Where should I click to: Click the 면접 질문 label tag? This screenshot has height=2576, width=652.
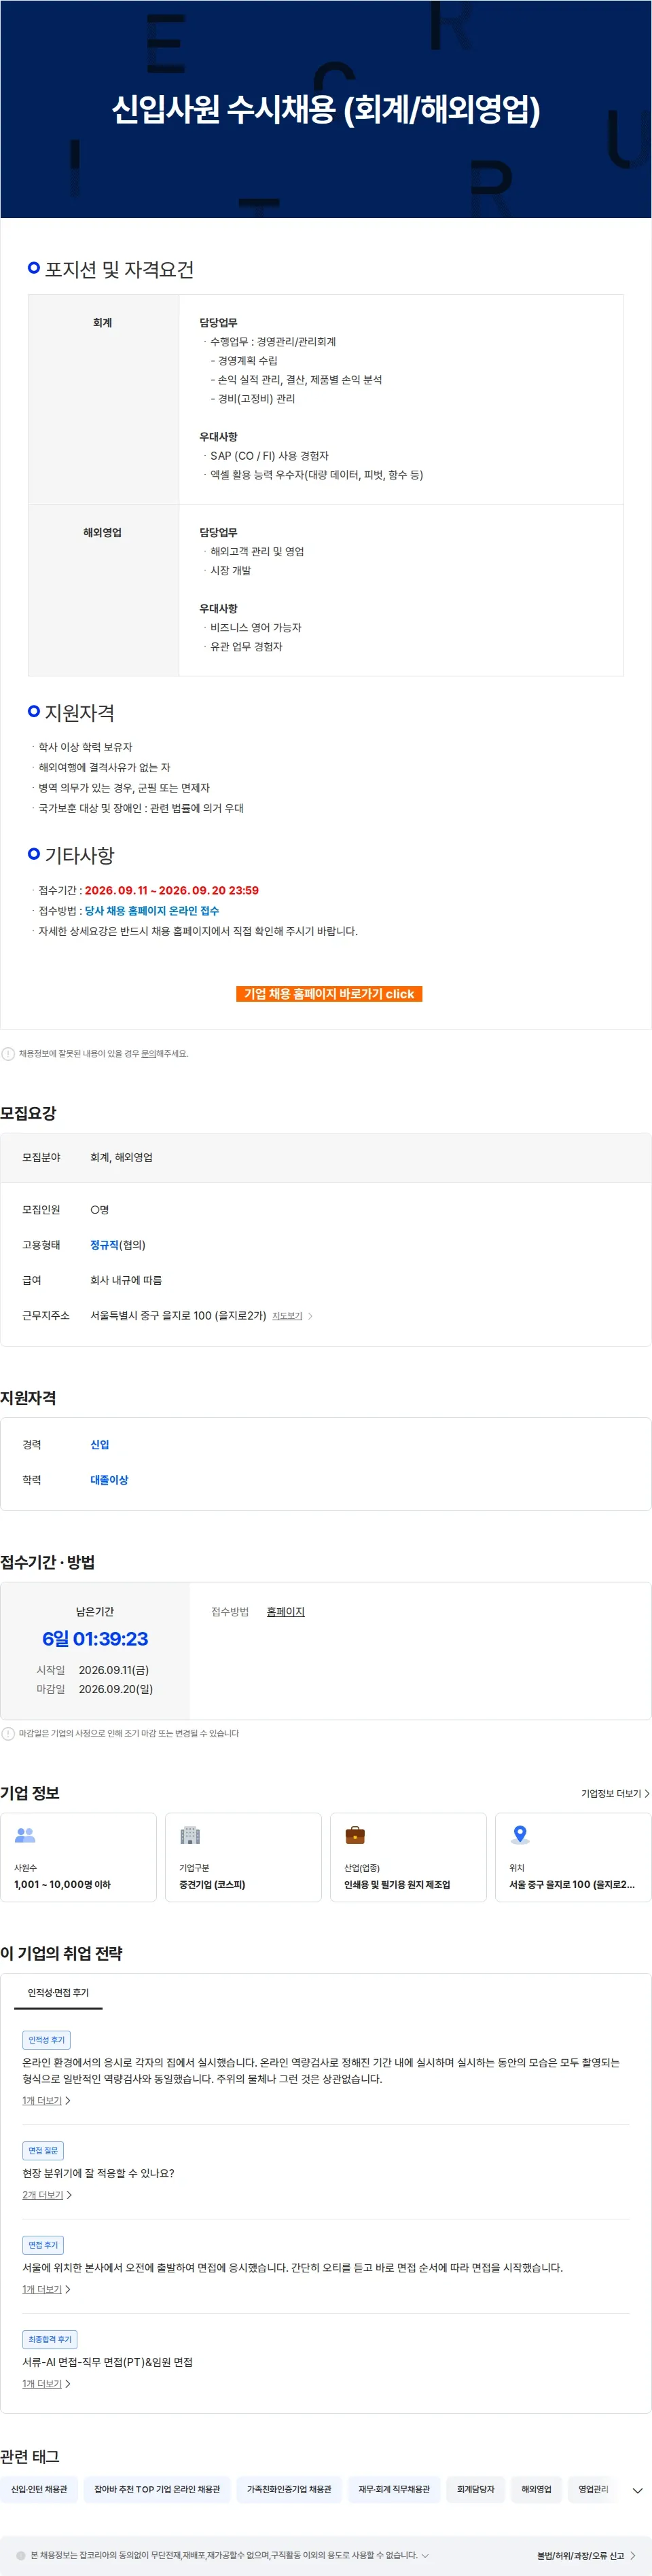43,2150
